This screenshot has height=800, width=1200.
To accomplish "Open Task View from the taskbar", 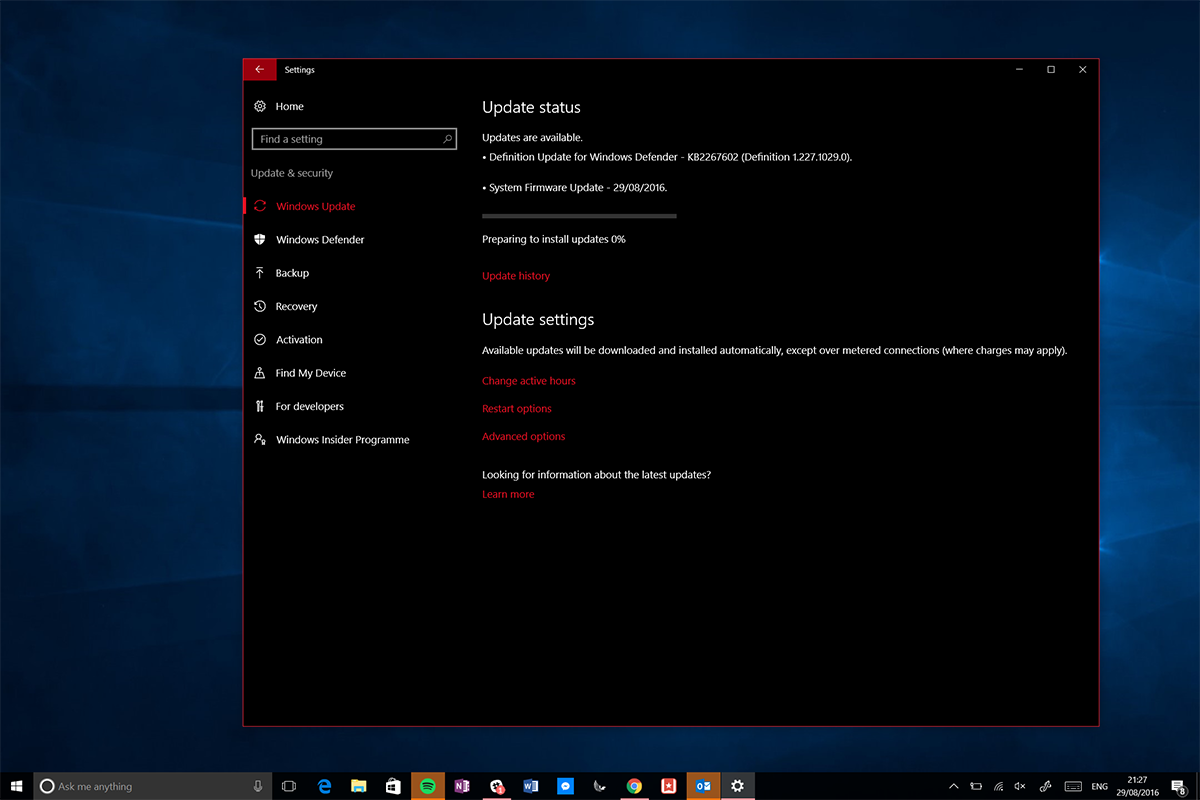I will [x=288, y=786].
